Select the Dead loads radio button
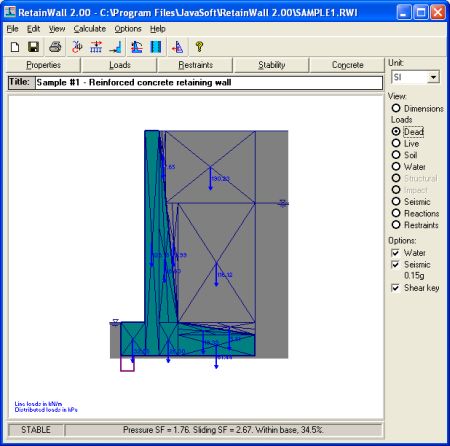This screenshot has width=450, height=446. [396, 132]
